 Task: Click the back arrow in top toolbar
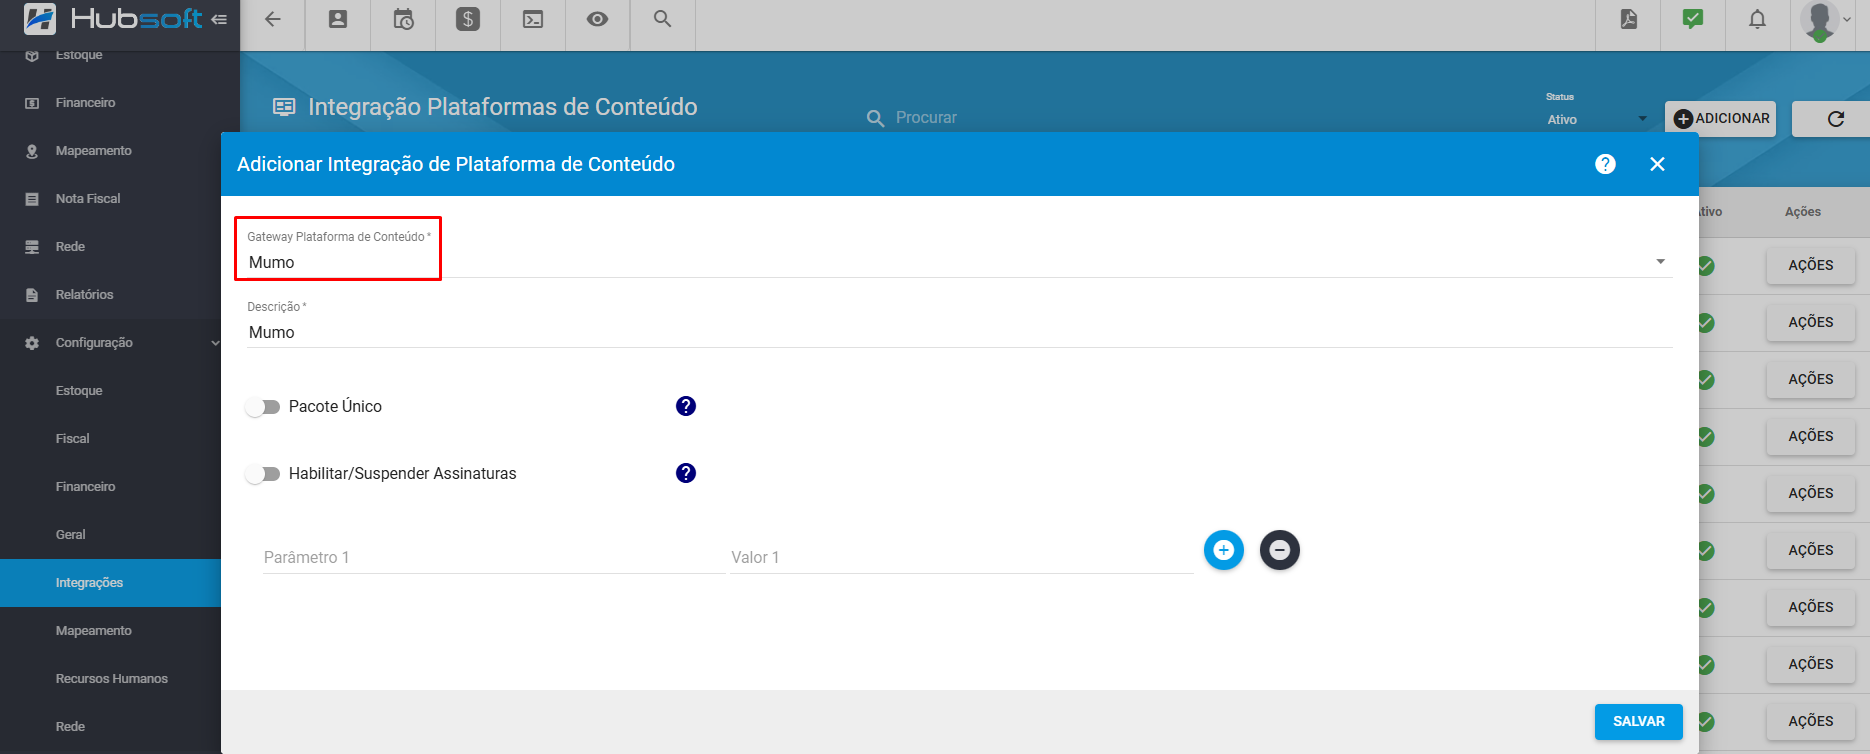272,19
